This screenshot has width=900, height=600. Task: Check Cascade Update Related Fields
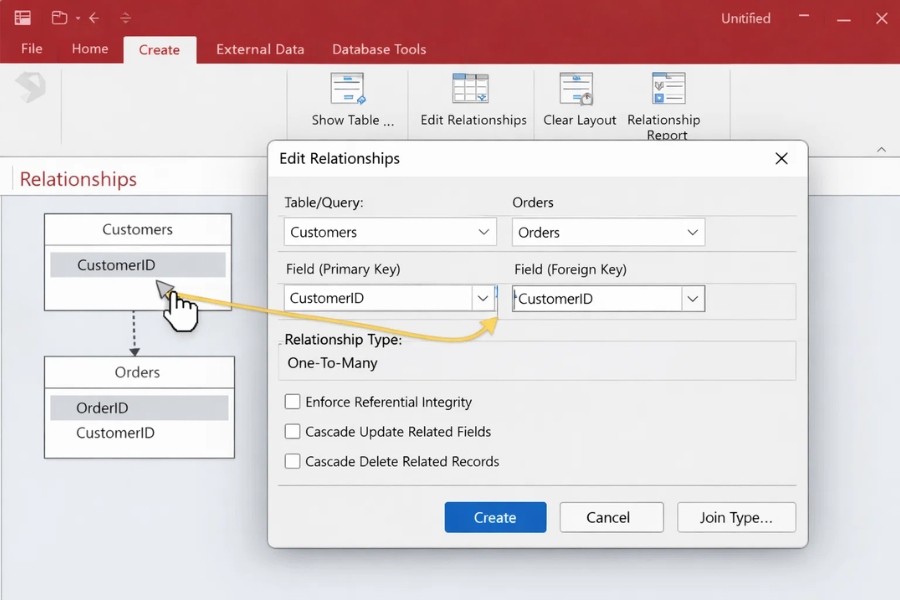(x=293, y=432)
